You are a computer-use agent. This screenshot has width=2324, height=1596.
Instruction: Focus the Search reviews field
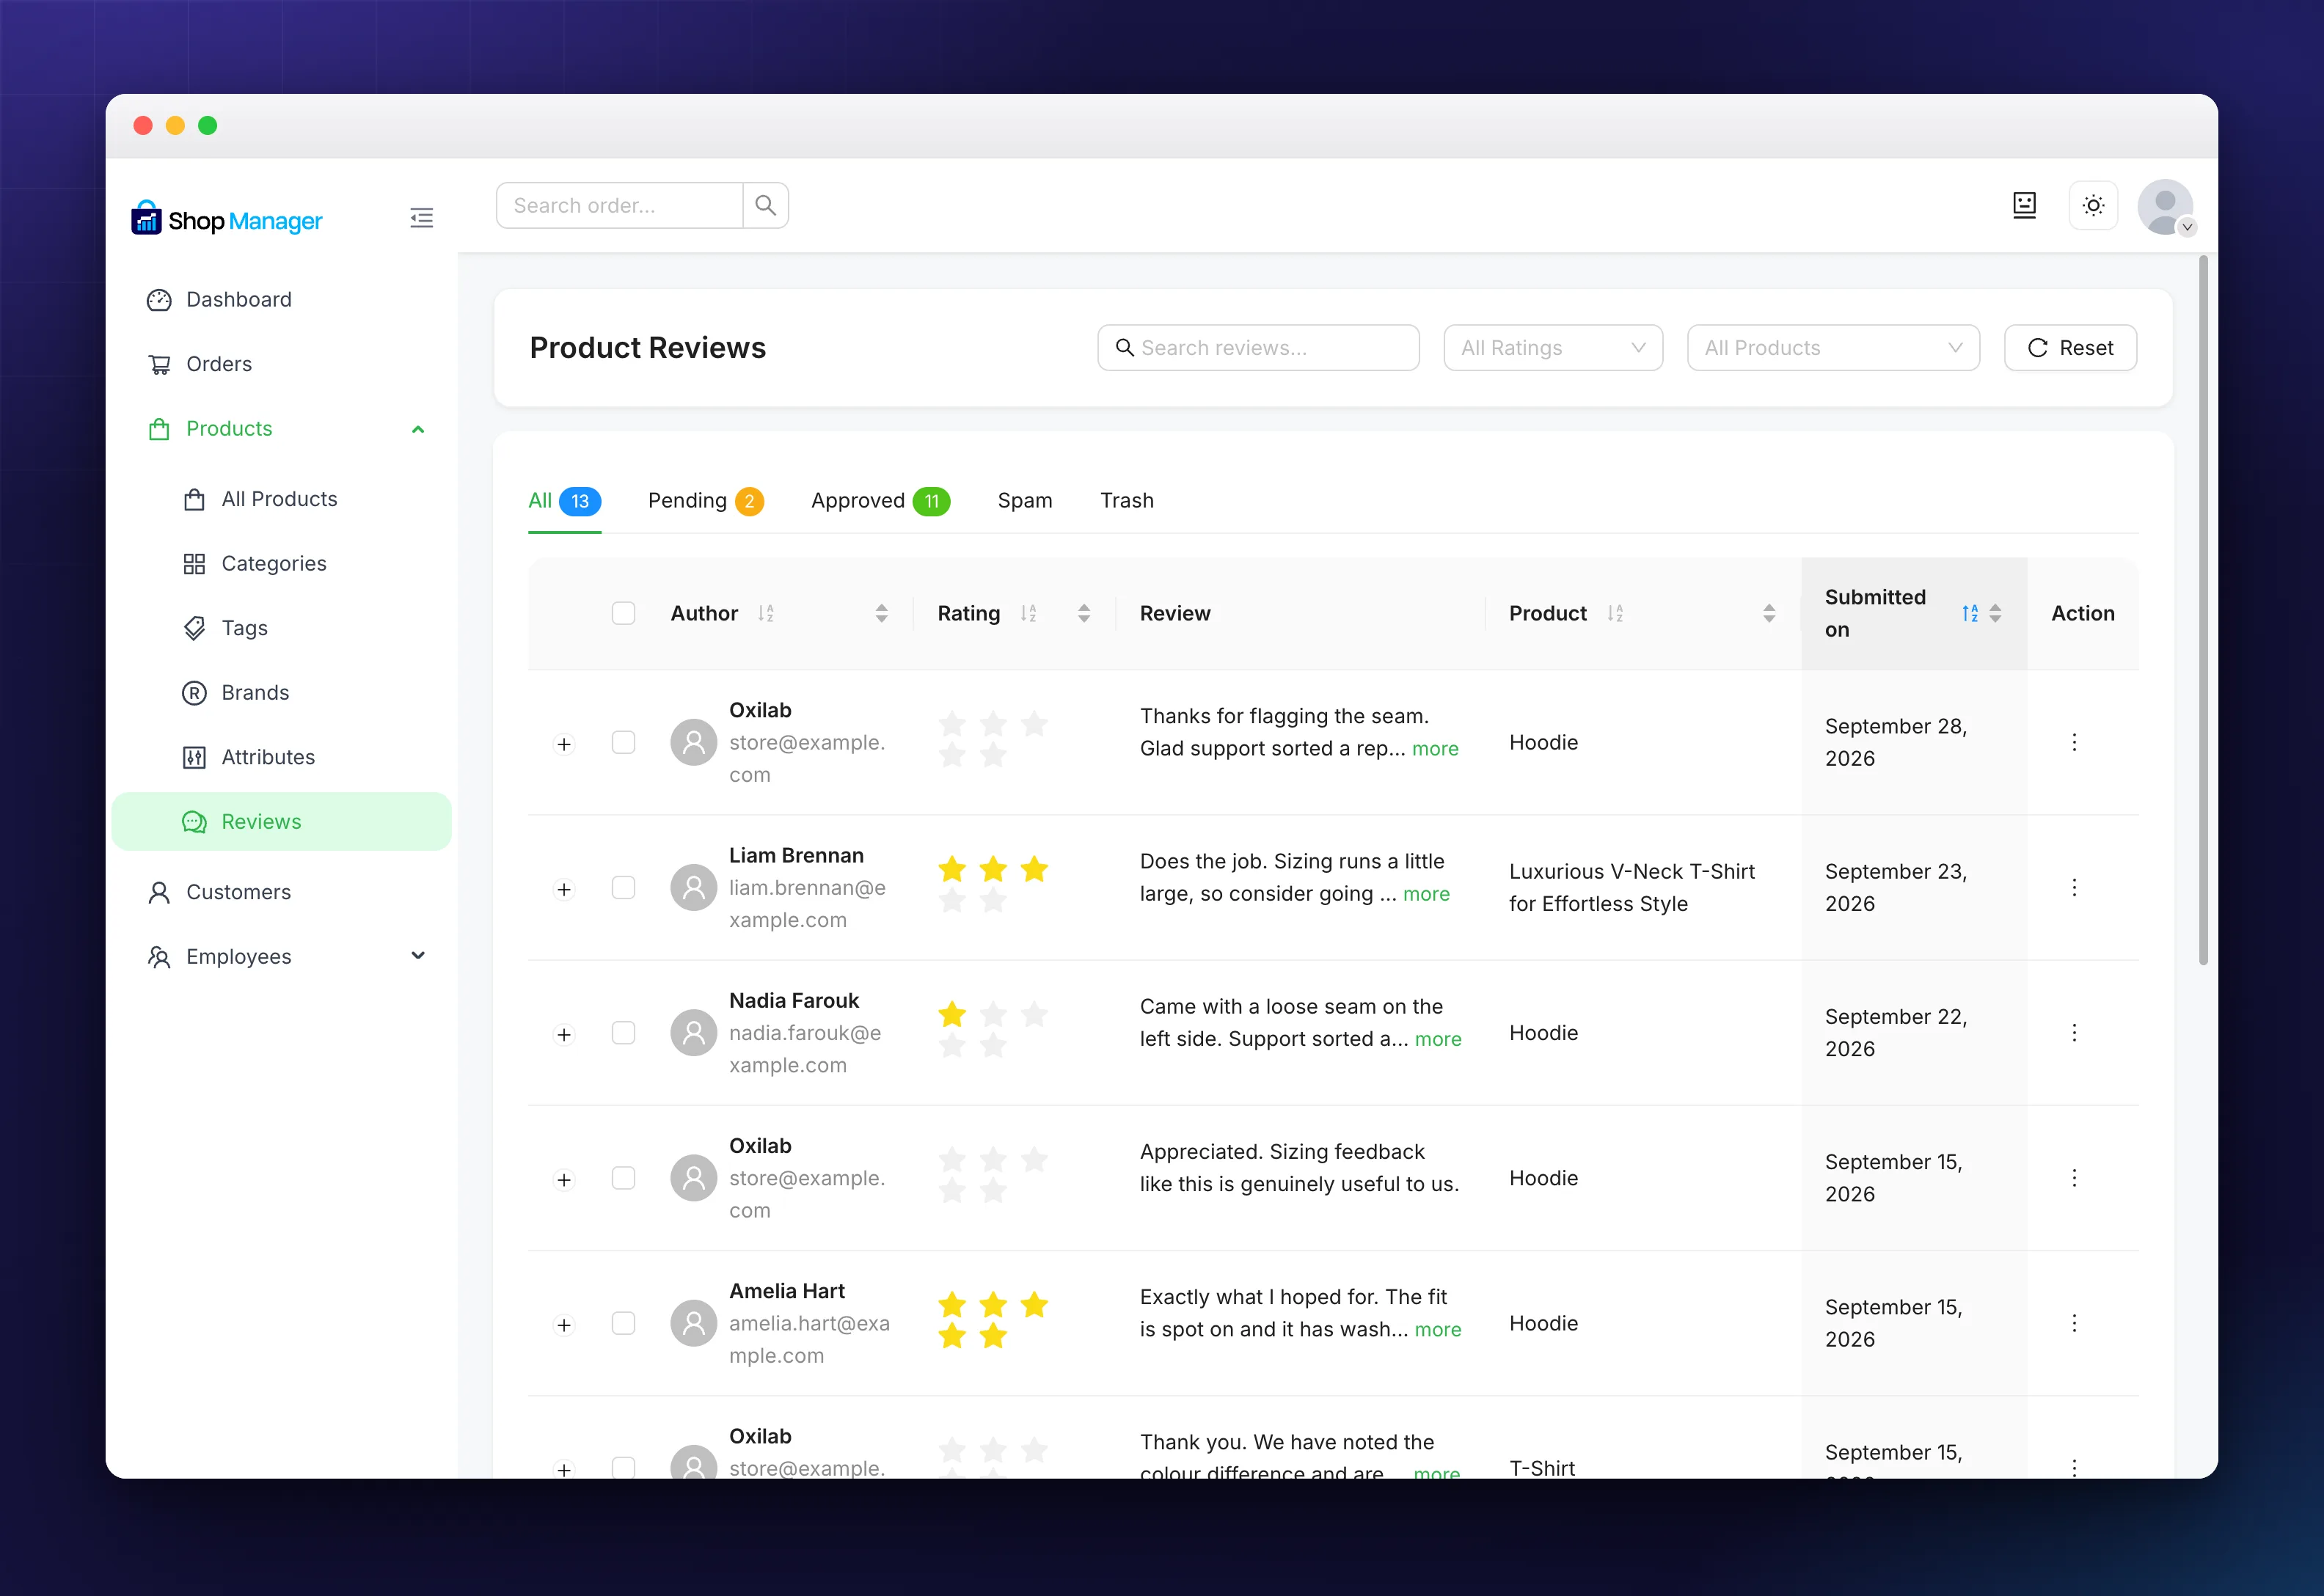tap(1258, 348)
